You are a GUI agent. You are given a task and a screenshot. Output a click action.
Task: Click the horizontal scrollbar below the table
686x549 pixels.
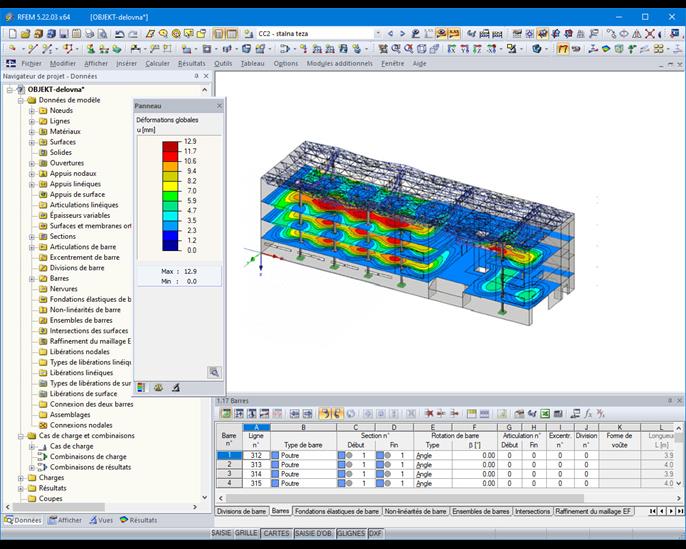pyautogui.click(x=405, y=498)
